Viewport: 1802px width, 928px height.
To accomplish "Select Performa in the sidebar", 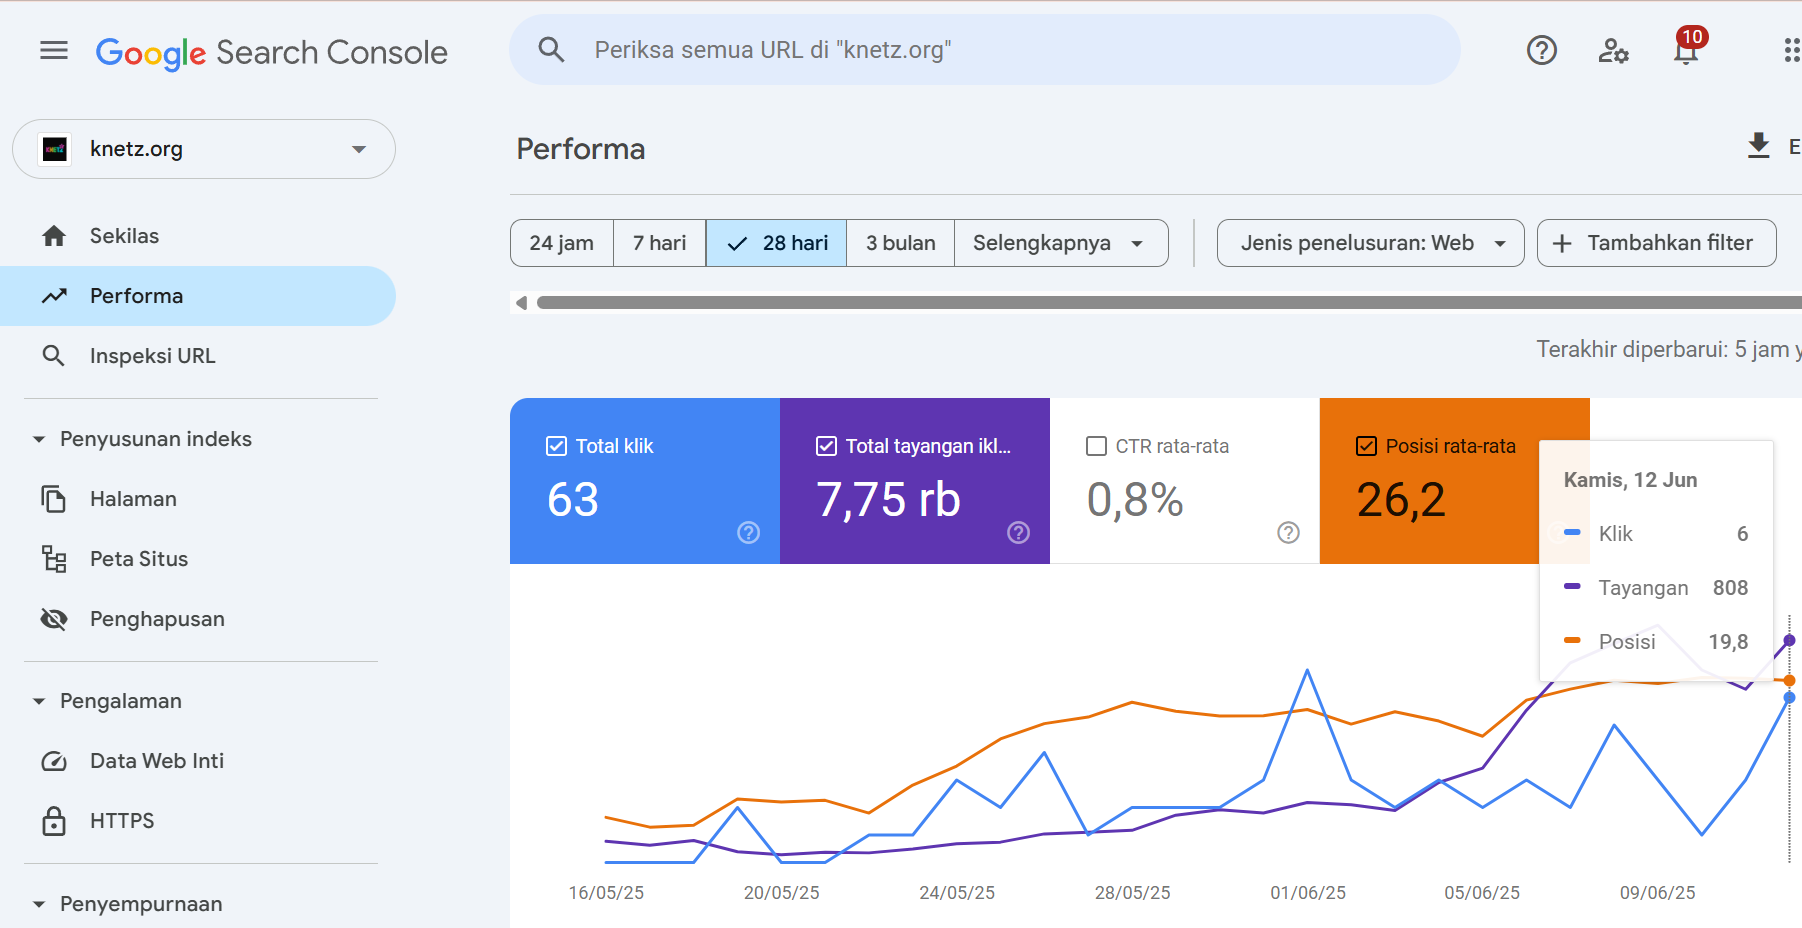I will (198, 296).
